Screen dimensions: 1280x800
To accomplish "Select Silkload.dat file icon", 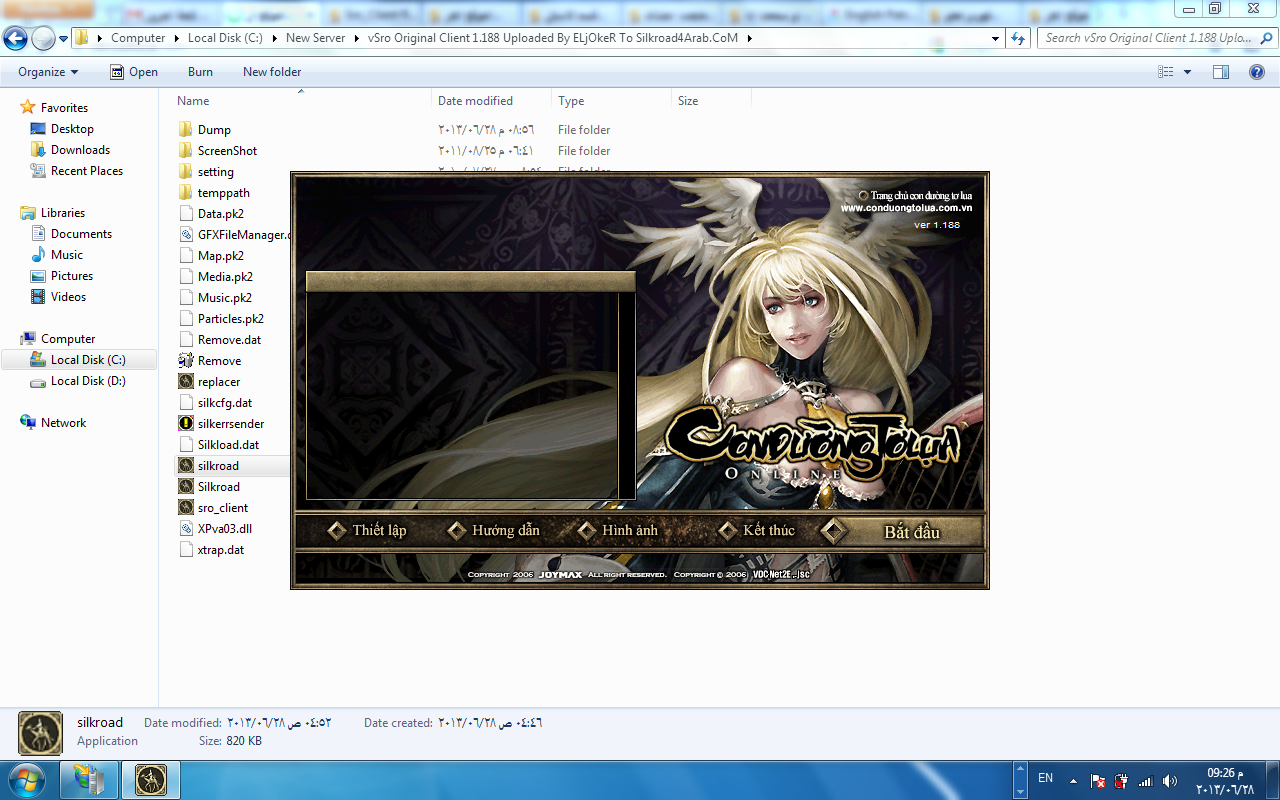I will point(185,445).
